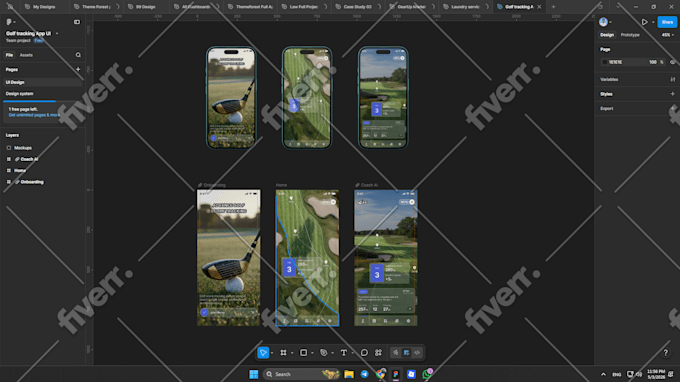Add a new page
The image size is (680, 382).
click(78, 69)
